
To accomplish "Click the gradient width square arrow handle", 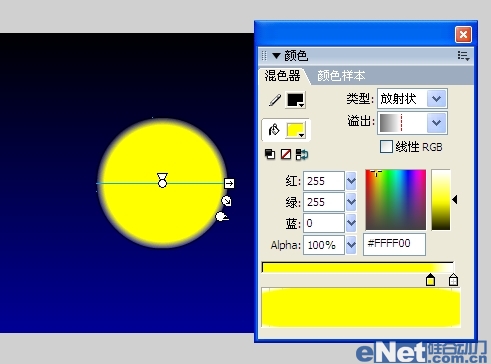I will point(229,183).
